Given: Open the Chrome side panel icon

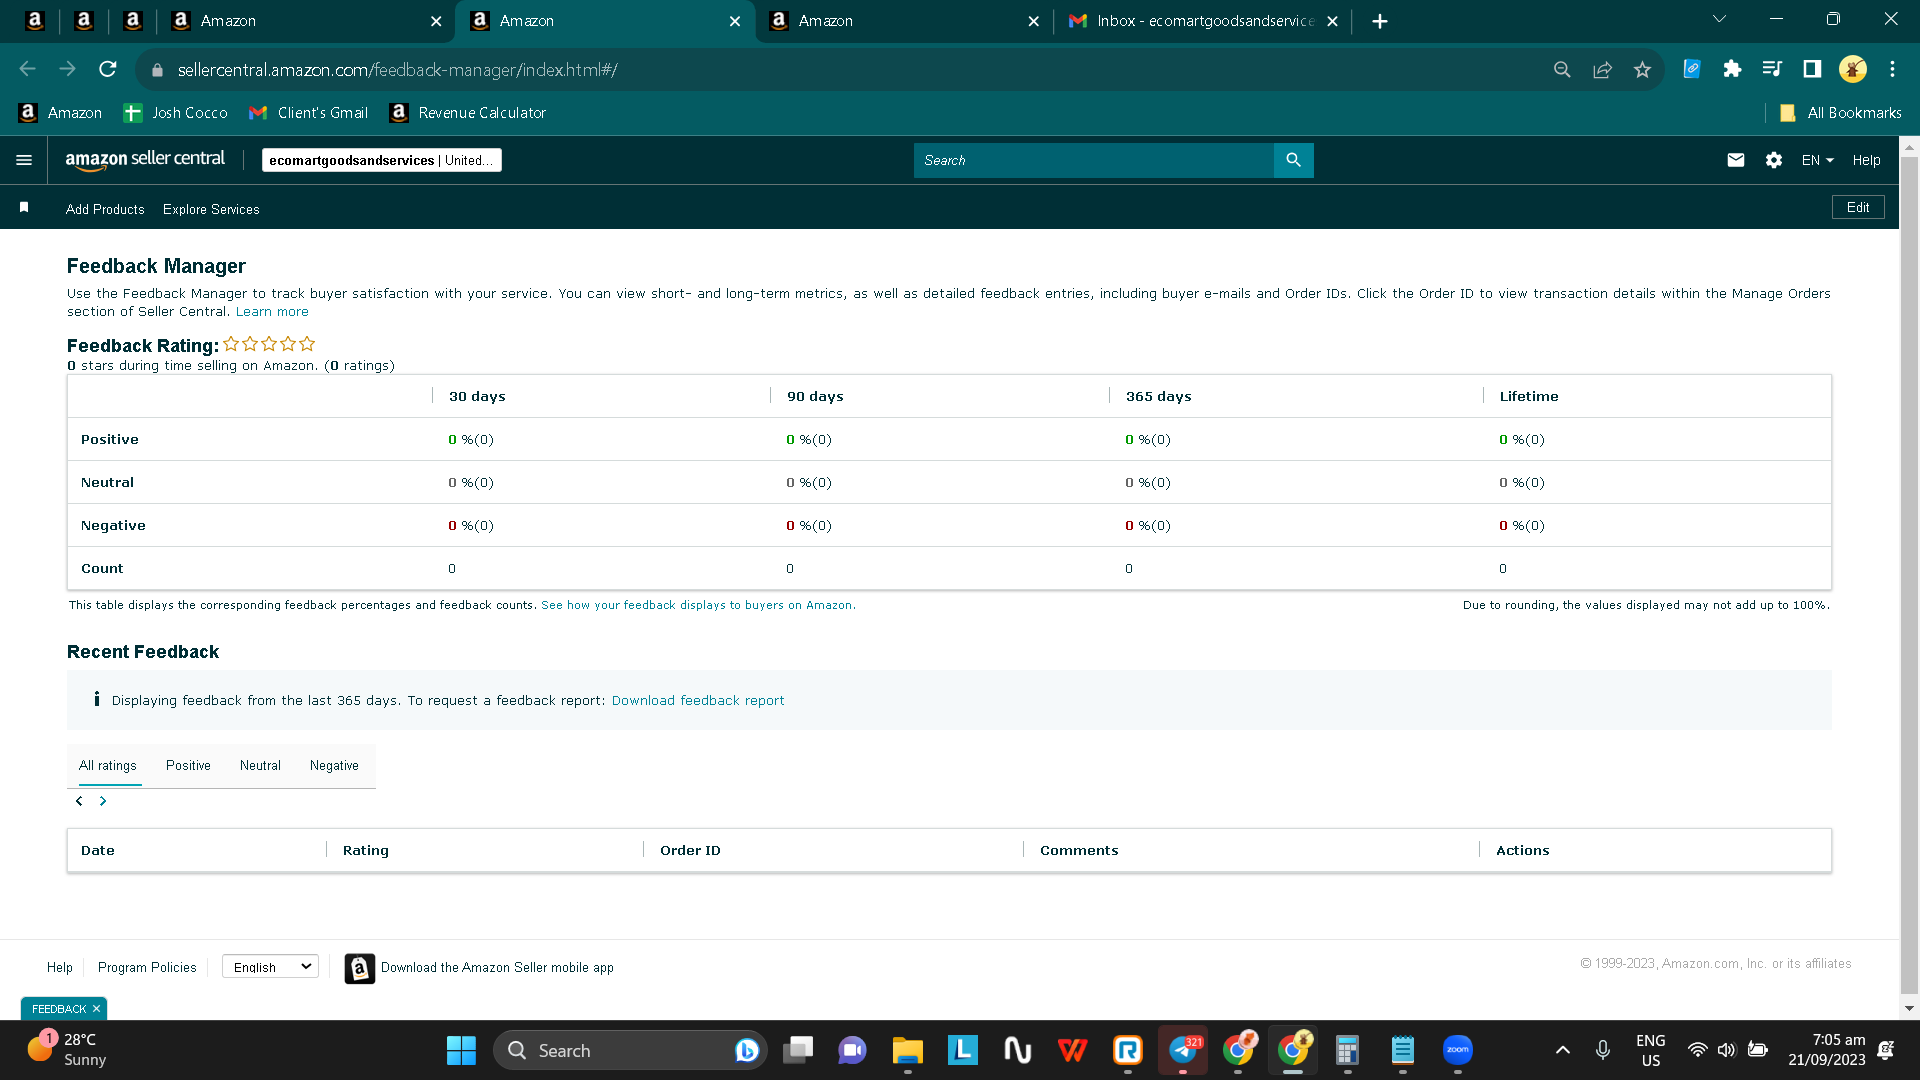Looking at the screenshot, I should pos(1812,69).
